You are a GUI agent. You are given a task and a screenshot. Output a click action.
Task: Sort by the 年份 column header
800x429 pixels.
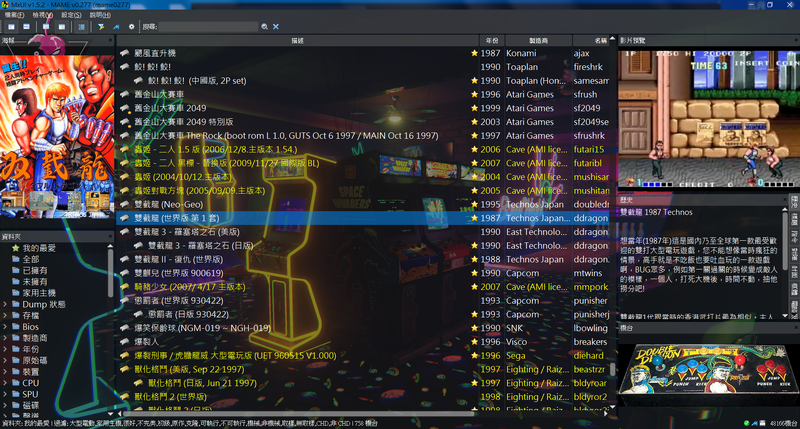492,41
